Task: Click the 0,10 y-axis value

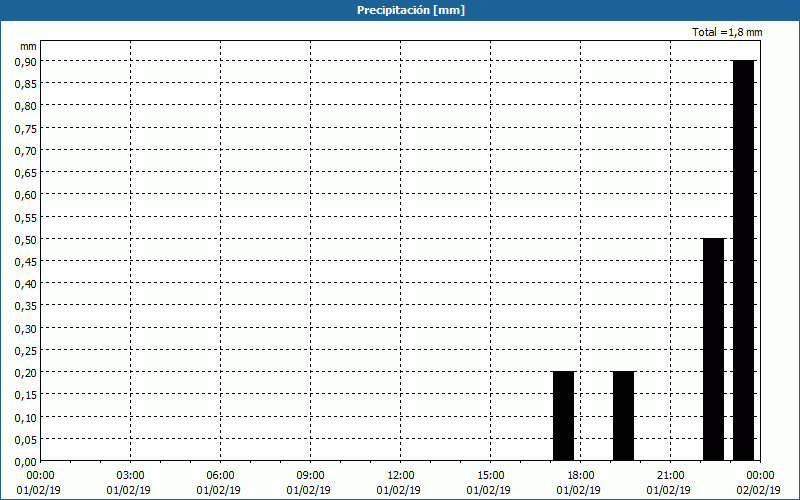Action: pos(26,417)
